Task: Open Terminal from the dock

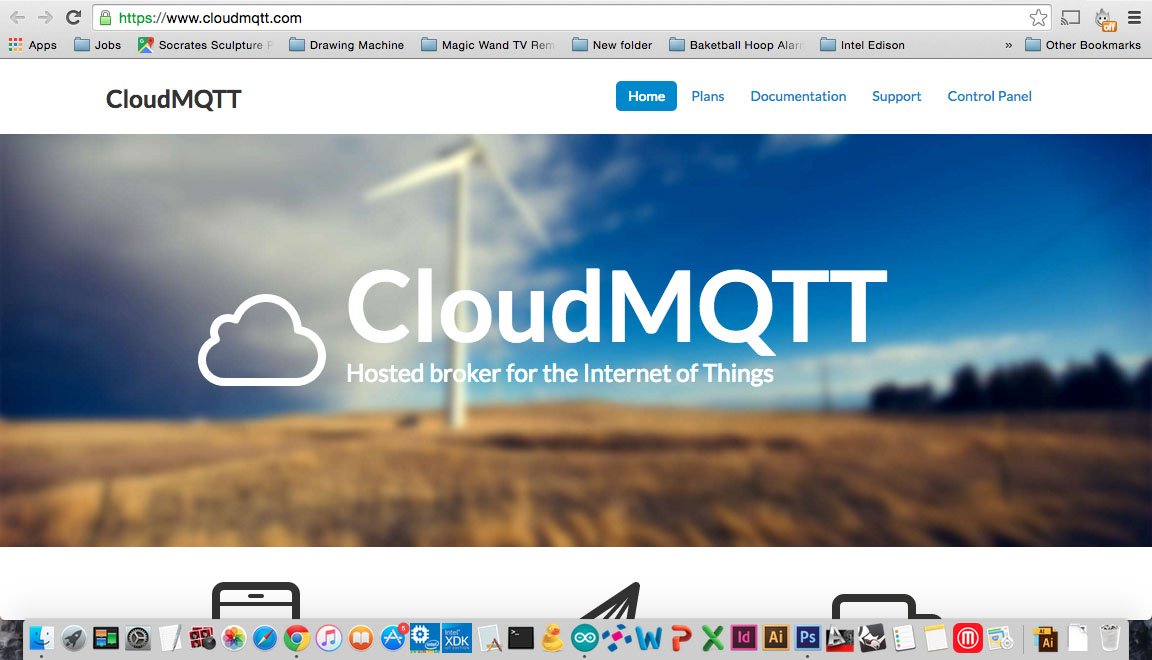Action: pos(521,638)
